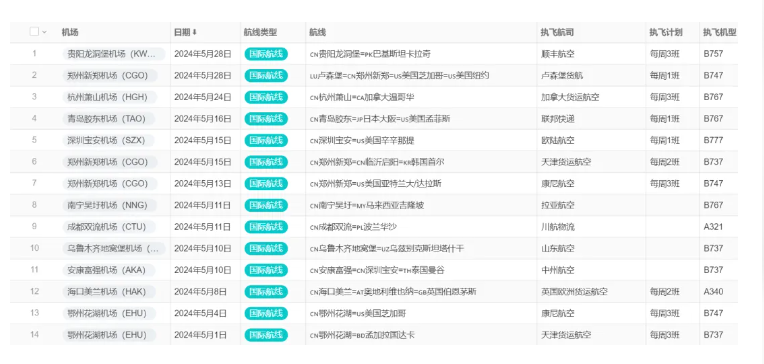The height and width of the screenshot is (364, 764).
Task: Open the 海口美兰机场 (HAK) airport tag
Action: (x=109, y=292)
